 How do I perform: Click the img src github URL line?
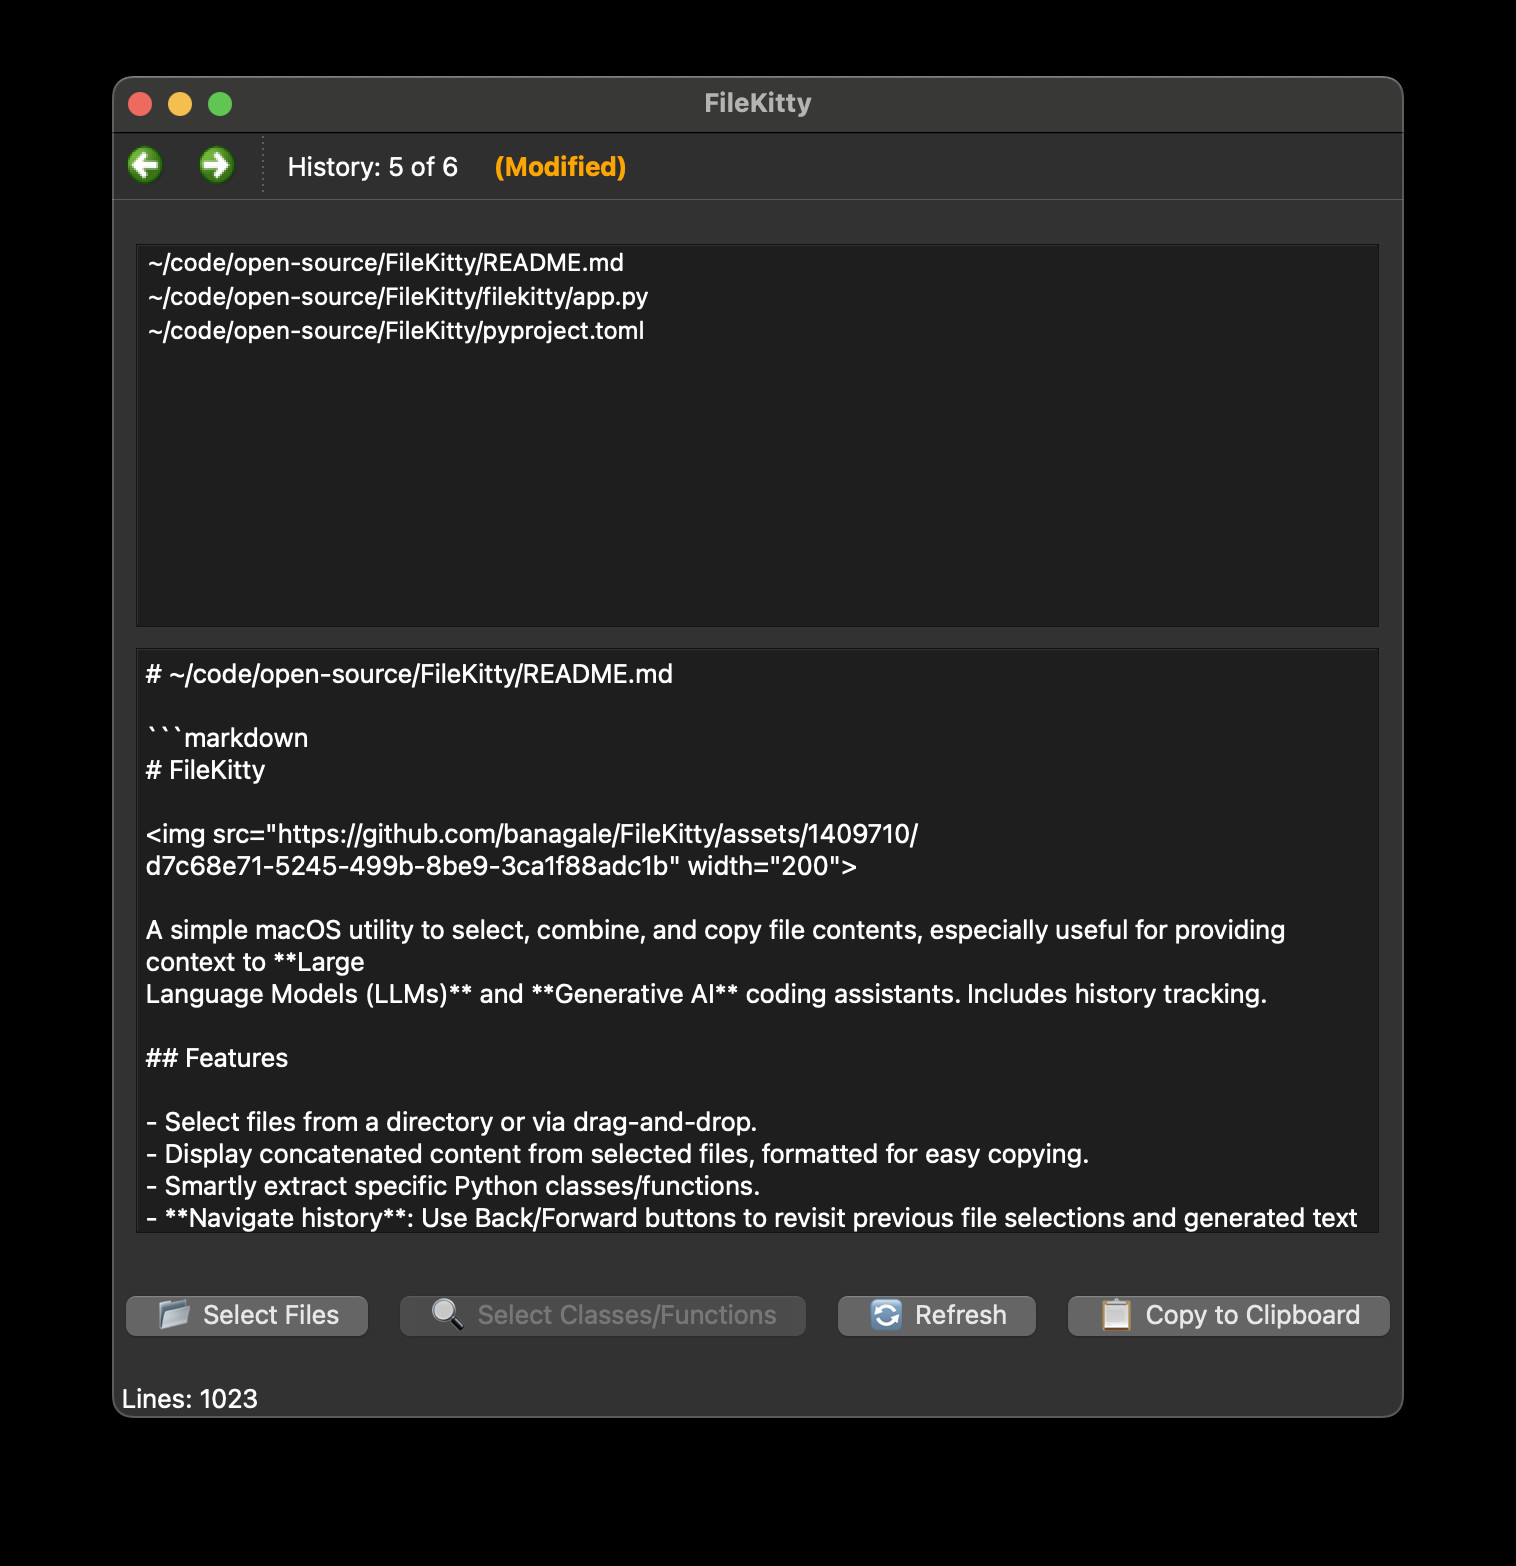coord(532,834)
